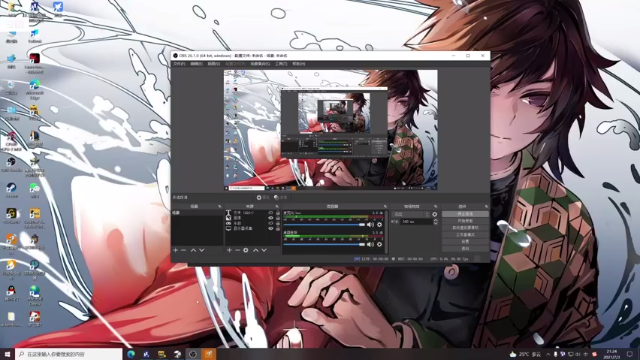Enable Studio Mode button
This screenshot has height=360, width=640.
pyautogui.click(x=465, y=235)
